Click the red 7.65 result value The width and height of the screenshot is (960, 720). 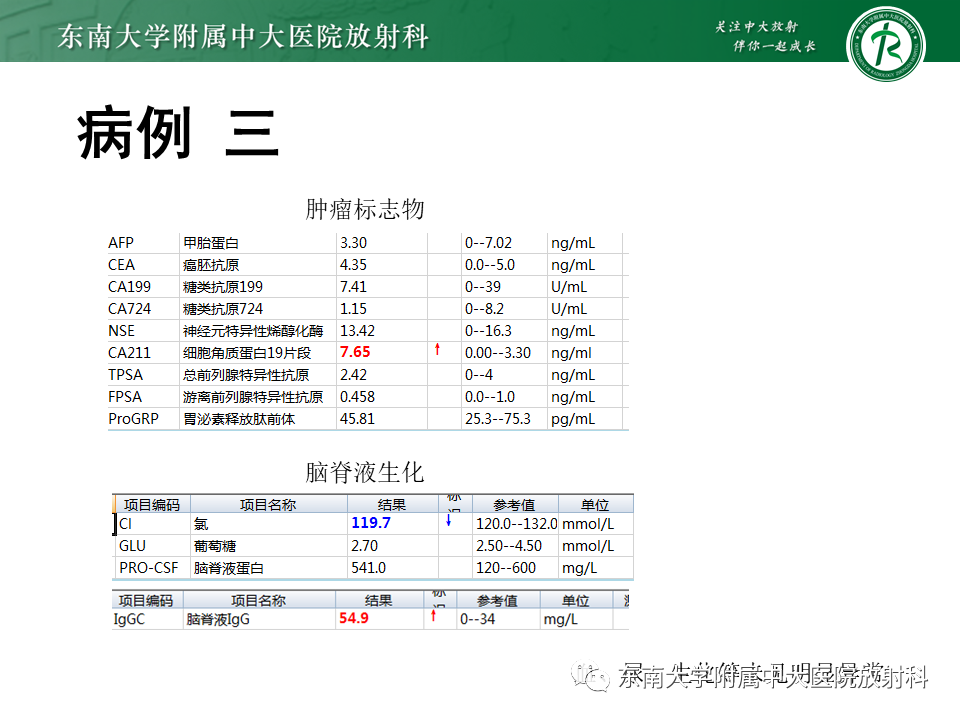tap(355, 352)
